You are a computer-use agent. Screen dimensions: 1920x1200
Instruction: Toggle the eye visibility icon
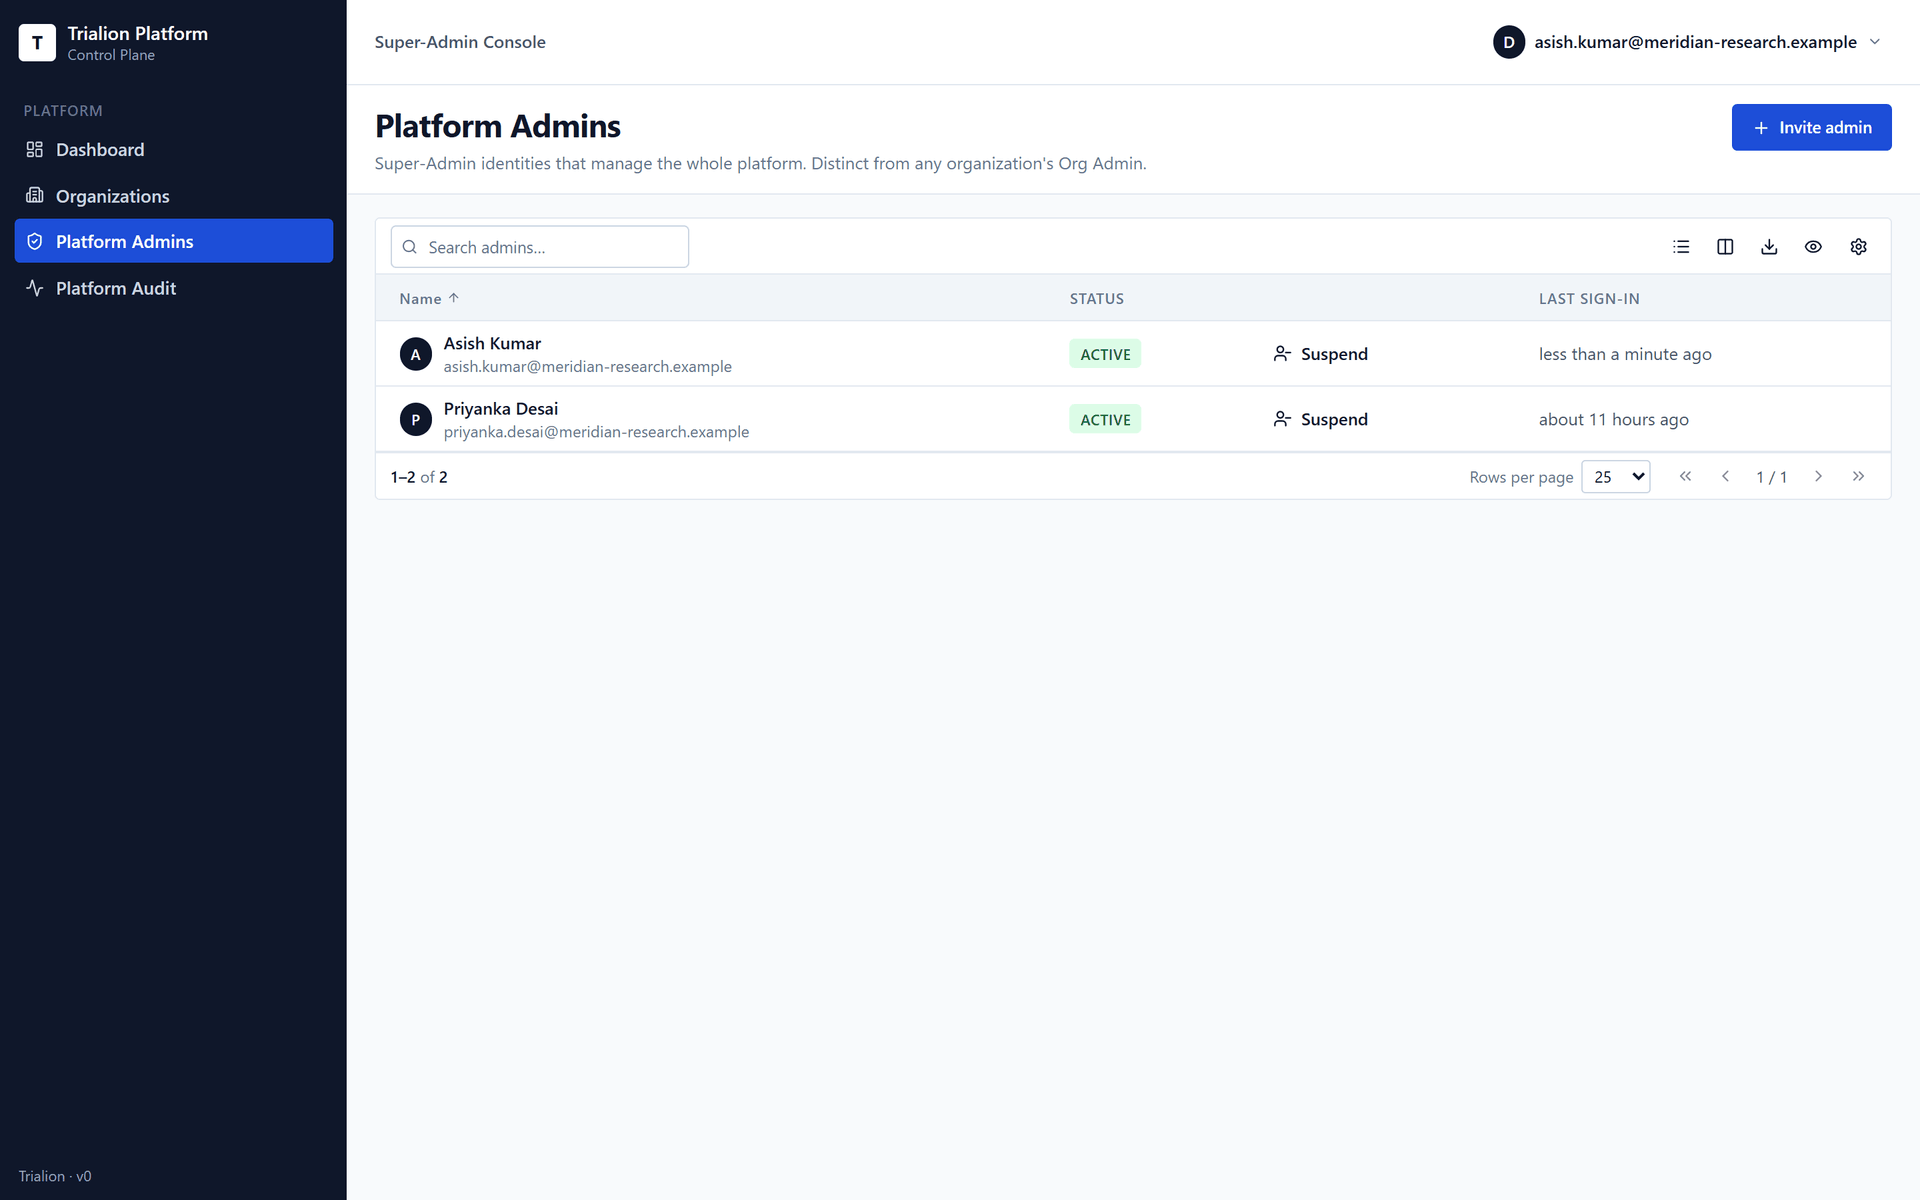click(1813, 247)
